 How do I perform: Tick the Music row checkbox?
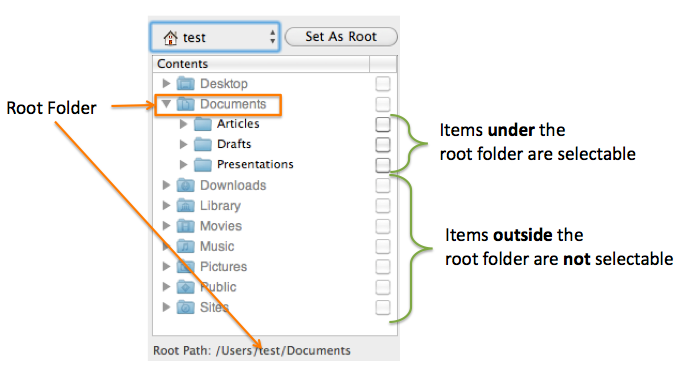pos(383,246)
